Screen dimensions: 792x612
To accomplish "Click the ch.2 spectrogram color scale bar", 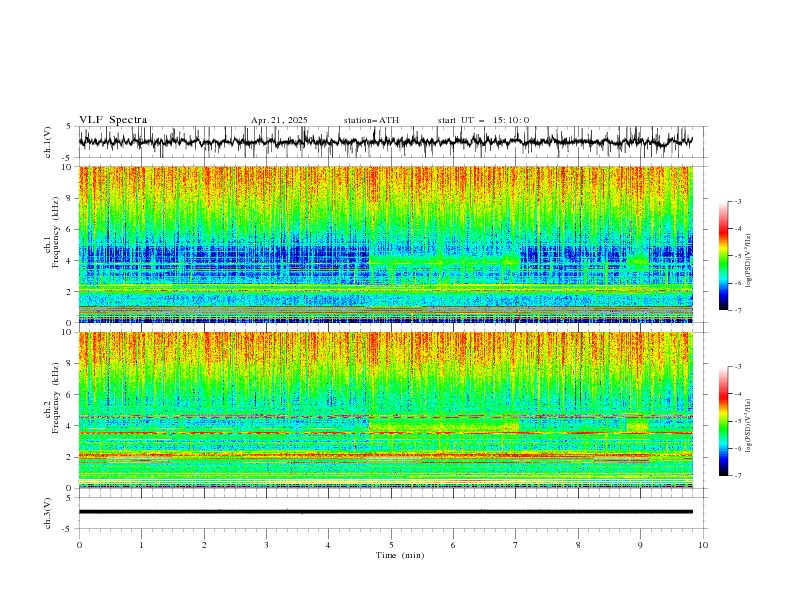I will (x=723, y=421).
